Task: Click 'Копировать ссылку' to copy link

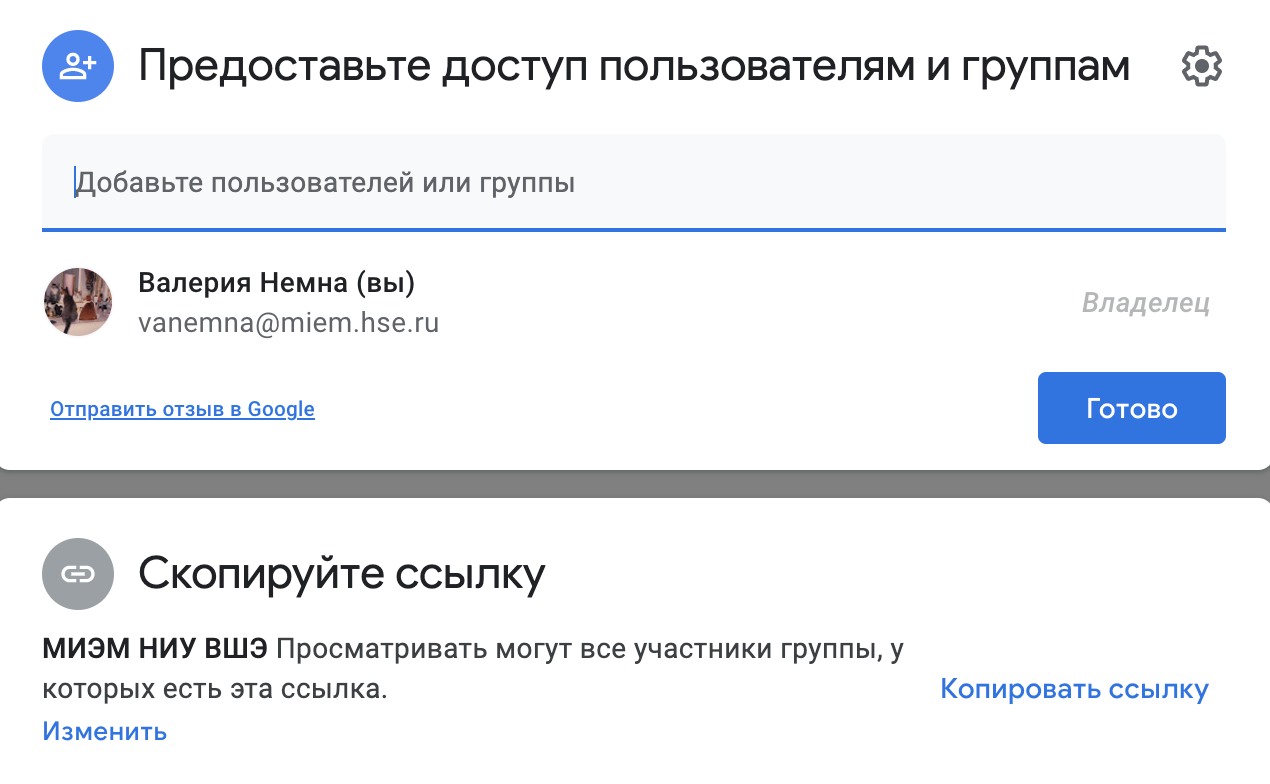Action: point(1074,689)
